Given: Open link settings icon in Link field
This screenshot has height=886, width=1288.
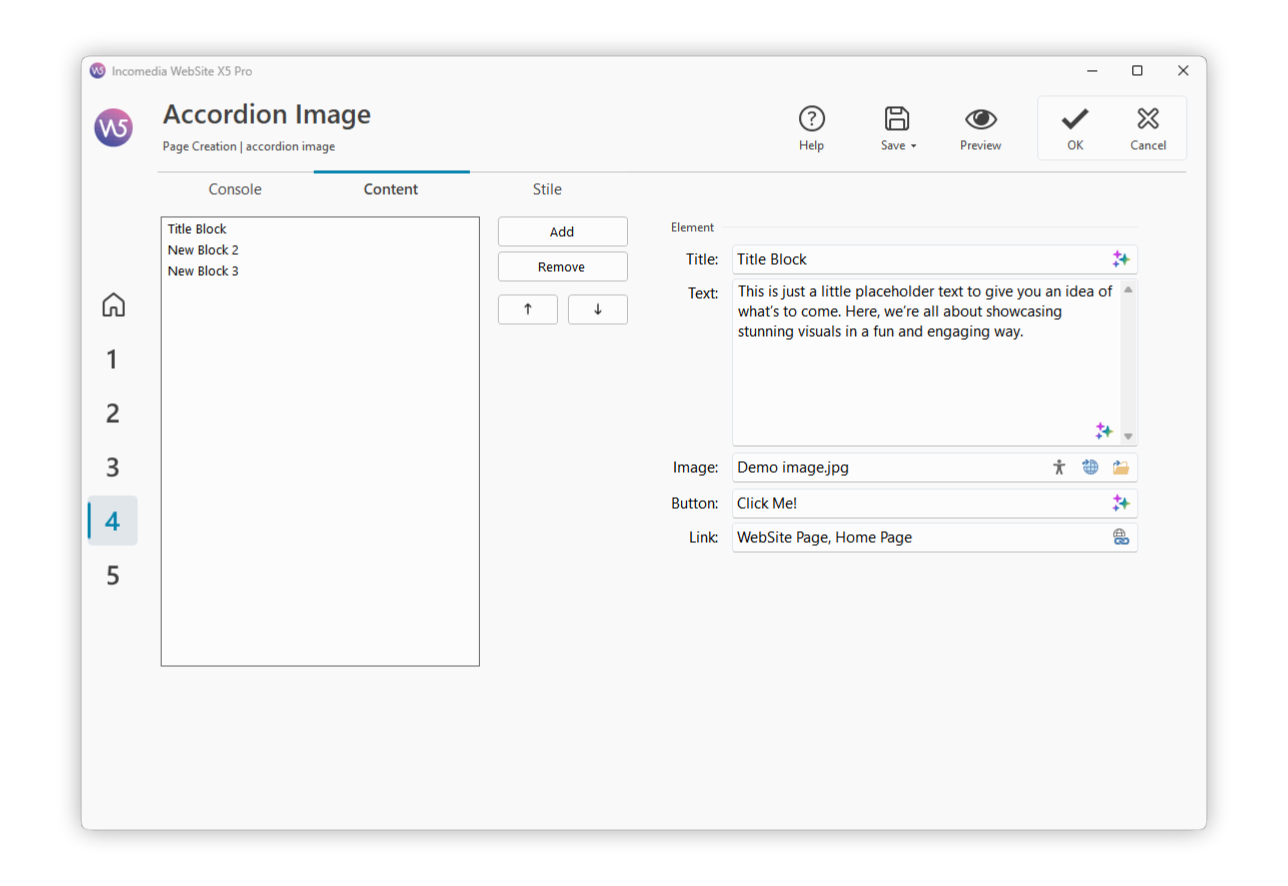Looking at the screenshot, I should (x=1120, y=537).
